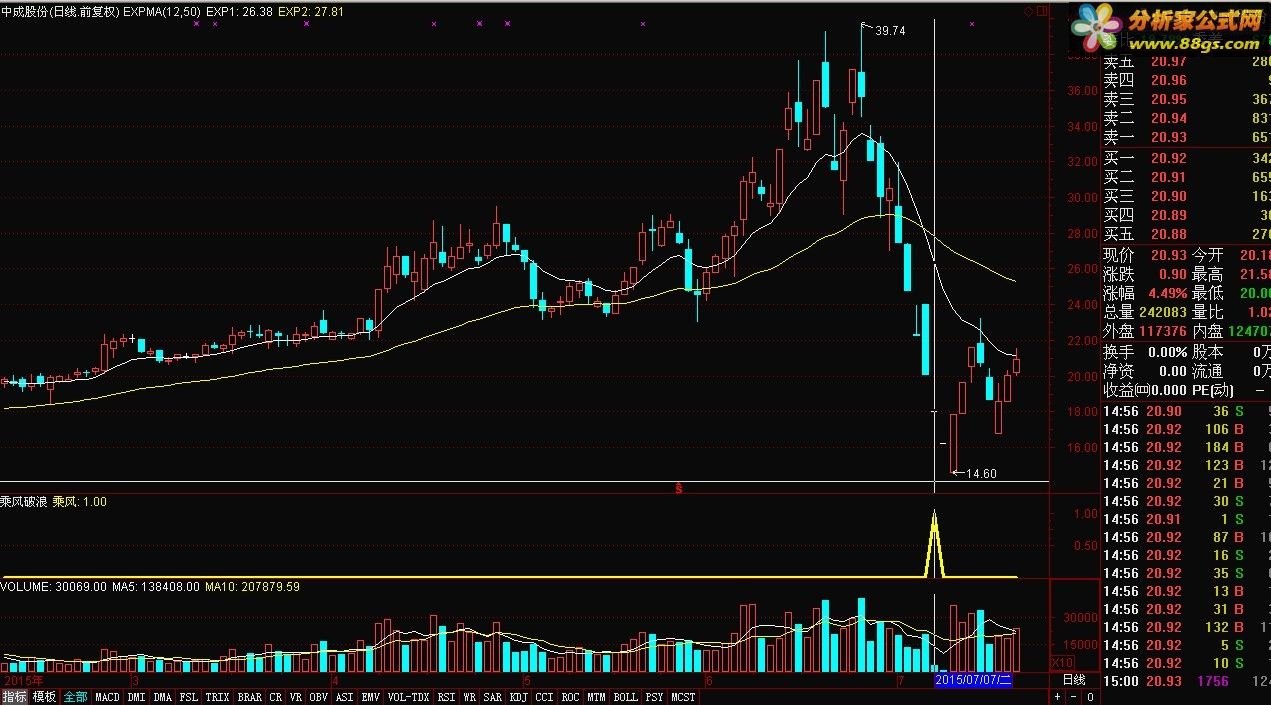Click the 涨幅 4.49% value
The width and height of the screenshot is (1271, 705).
click(x=1167, y=293)
